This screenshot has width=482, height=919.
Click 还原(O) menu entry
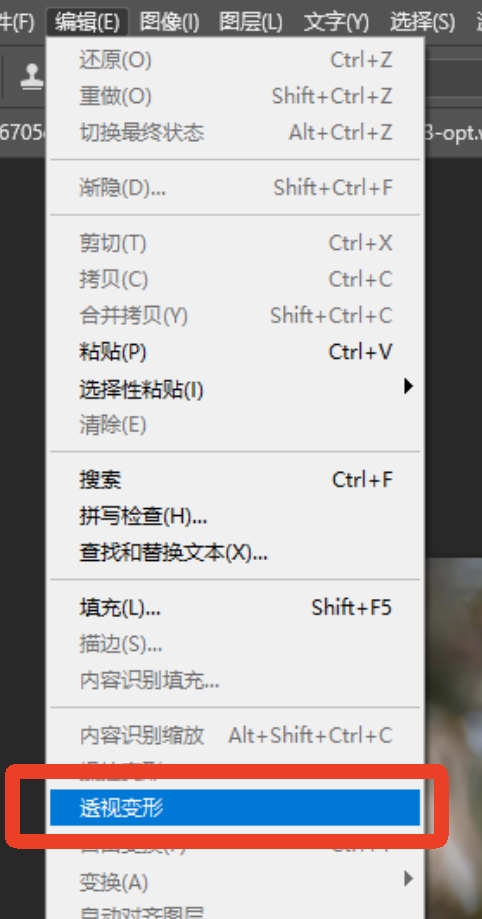[x=235, y=60]
